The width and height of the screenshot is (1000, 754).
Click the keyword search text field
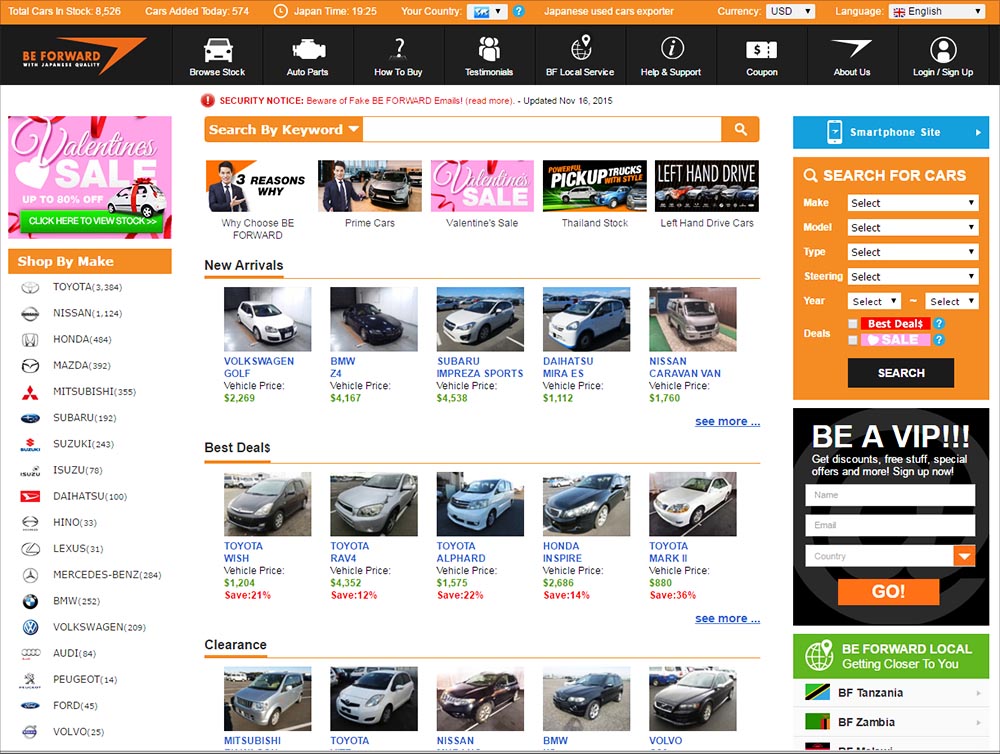pyautogui.click(x=541, y=129)
